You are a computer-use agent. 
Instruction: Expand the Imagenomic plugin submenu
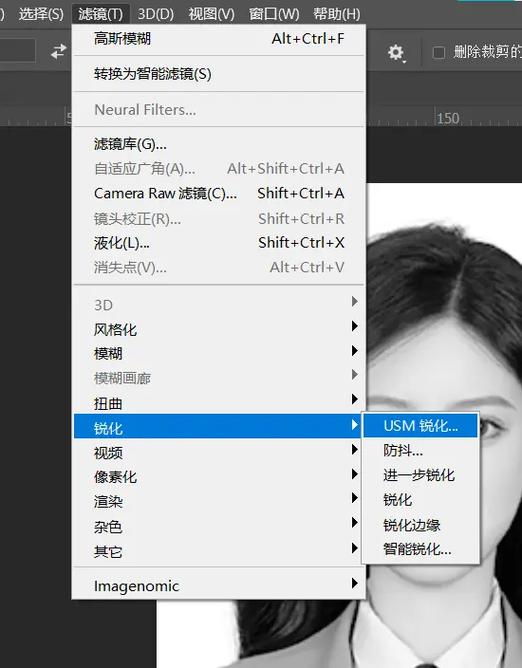coord(219,586)
